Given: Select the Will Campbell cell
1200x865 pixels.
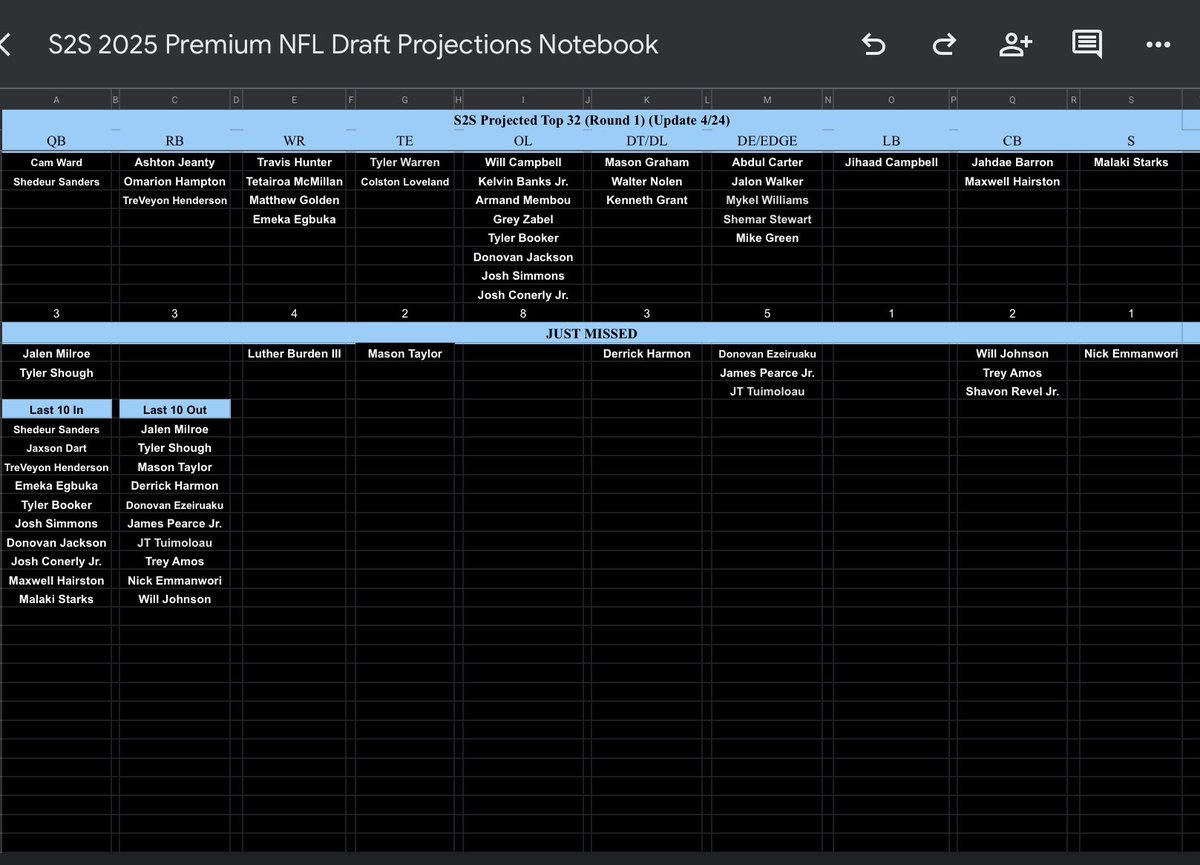Looking at the screenshot, I should coord(523,162).
